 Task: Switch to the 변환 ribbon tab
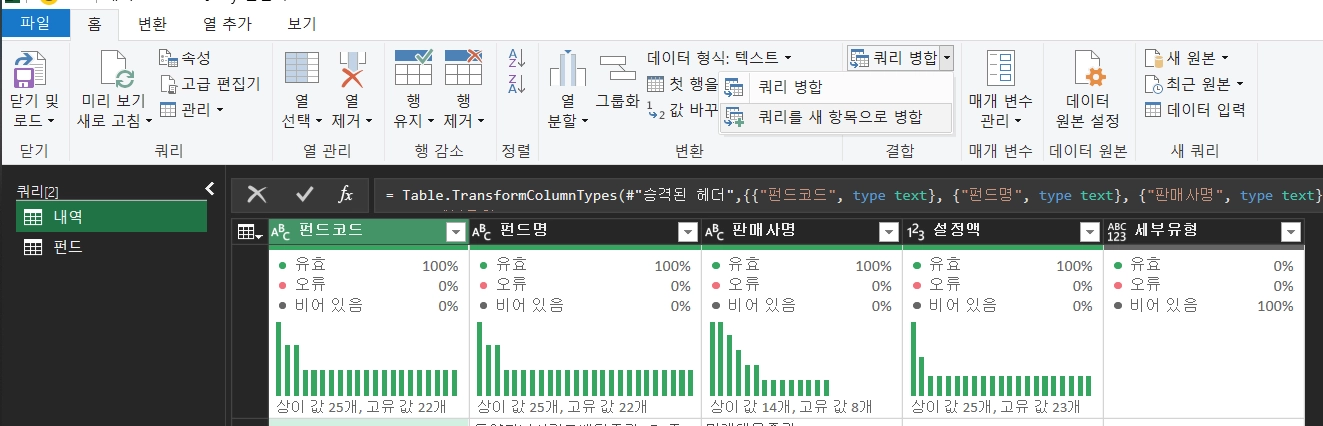point(151,23)
